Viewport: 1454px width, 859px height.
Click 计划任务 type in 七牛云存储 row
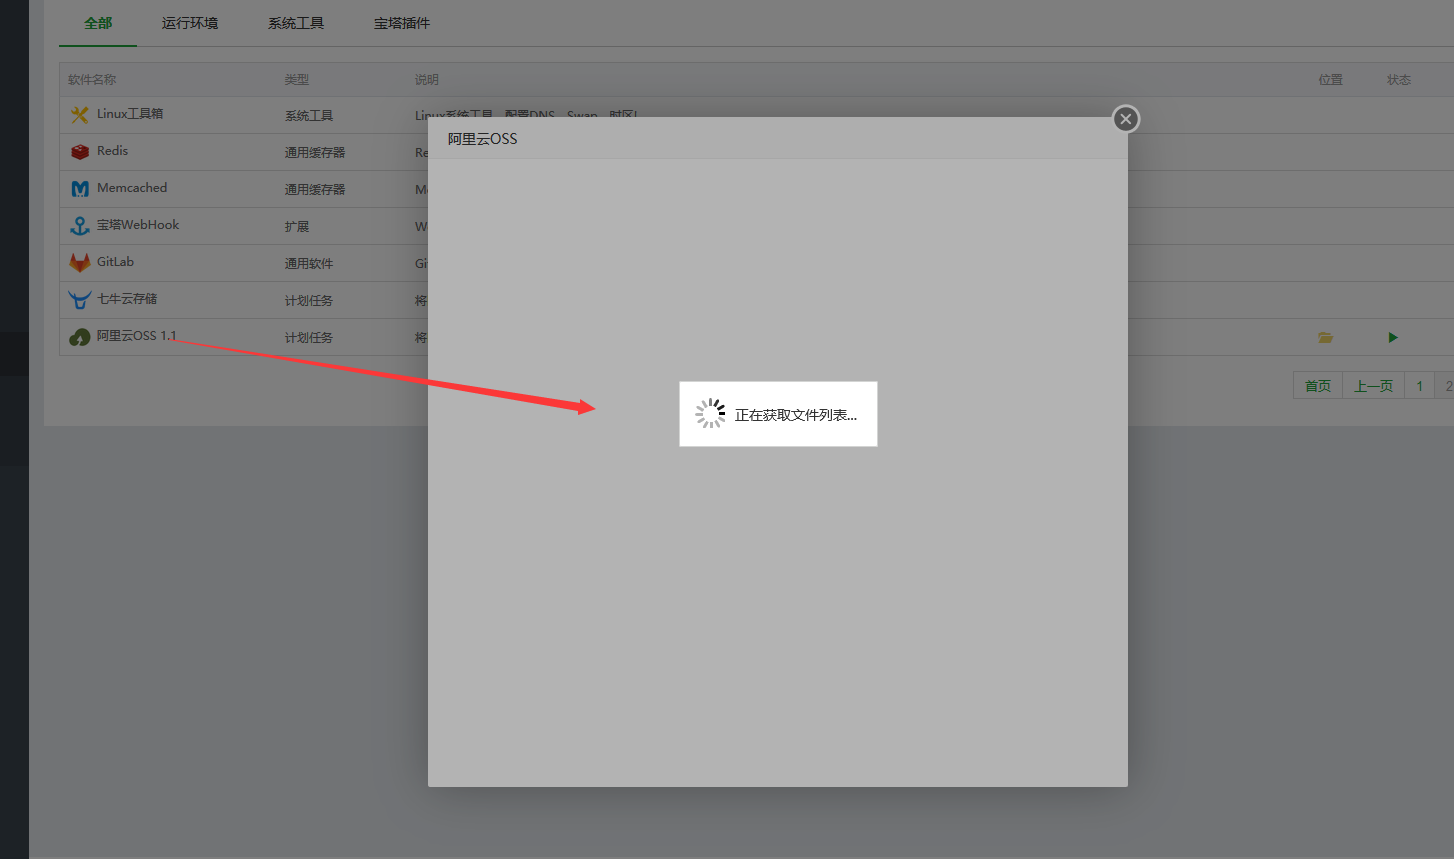[x=309, y=301]
